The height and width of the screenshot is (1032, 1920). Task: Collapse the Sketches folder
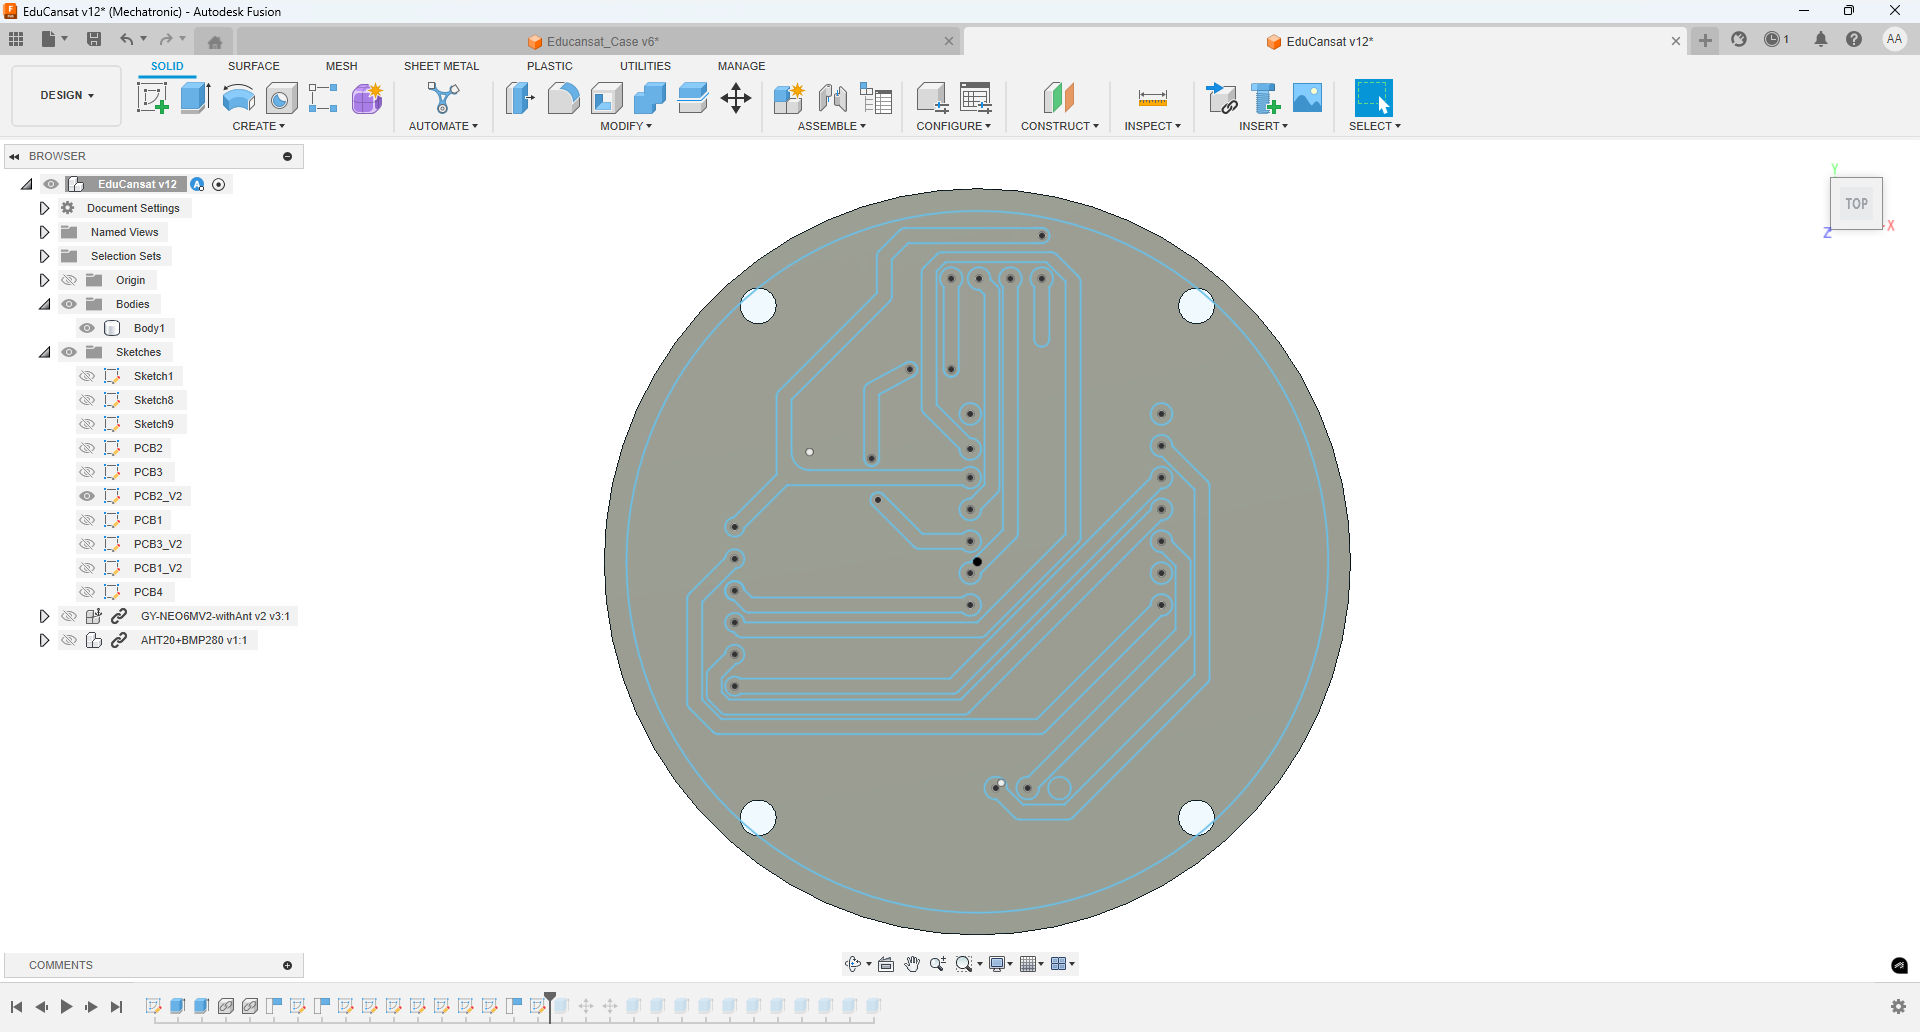(44, 352)
